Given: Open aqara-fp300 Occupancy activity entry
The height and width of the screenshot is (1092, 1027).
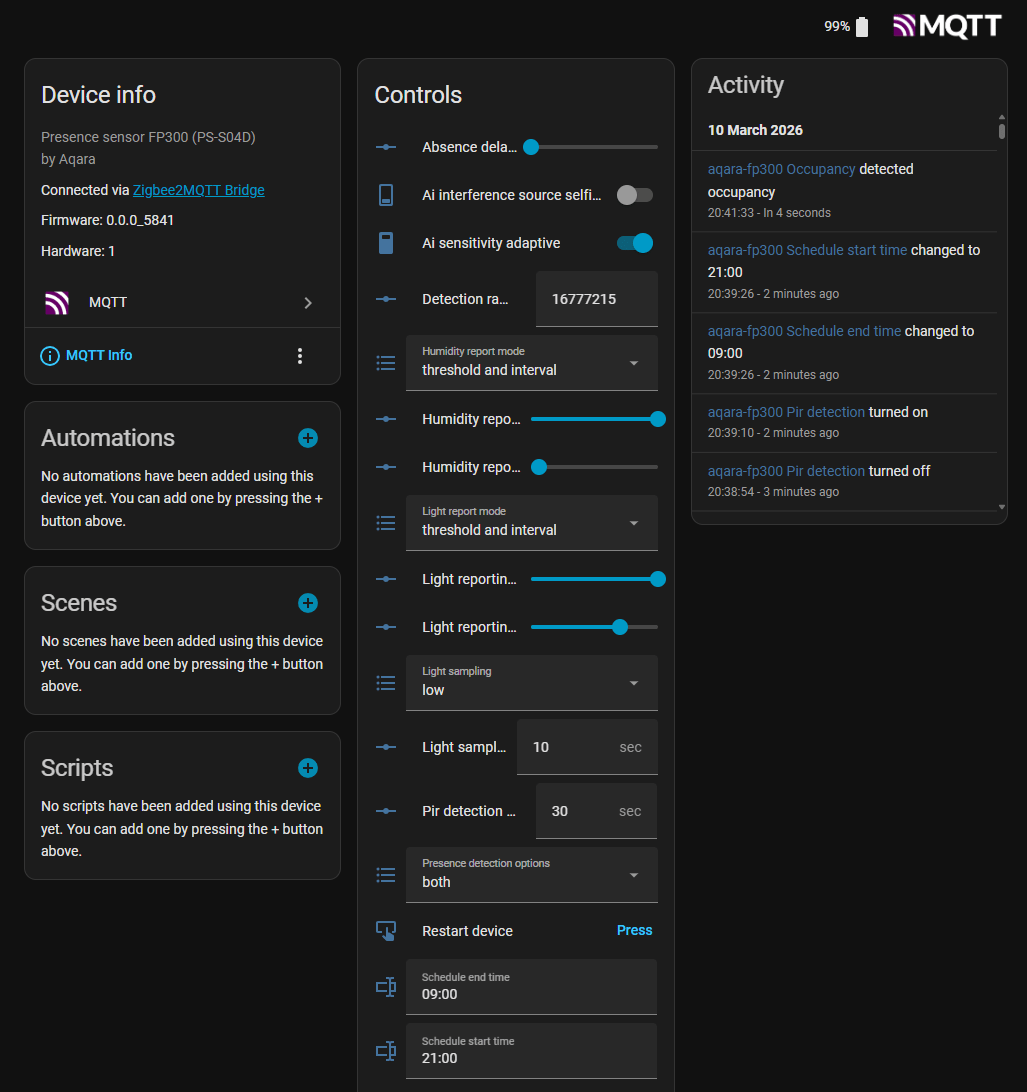Looking at the screenshot, I should click(781, 170).
